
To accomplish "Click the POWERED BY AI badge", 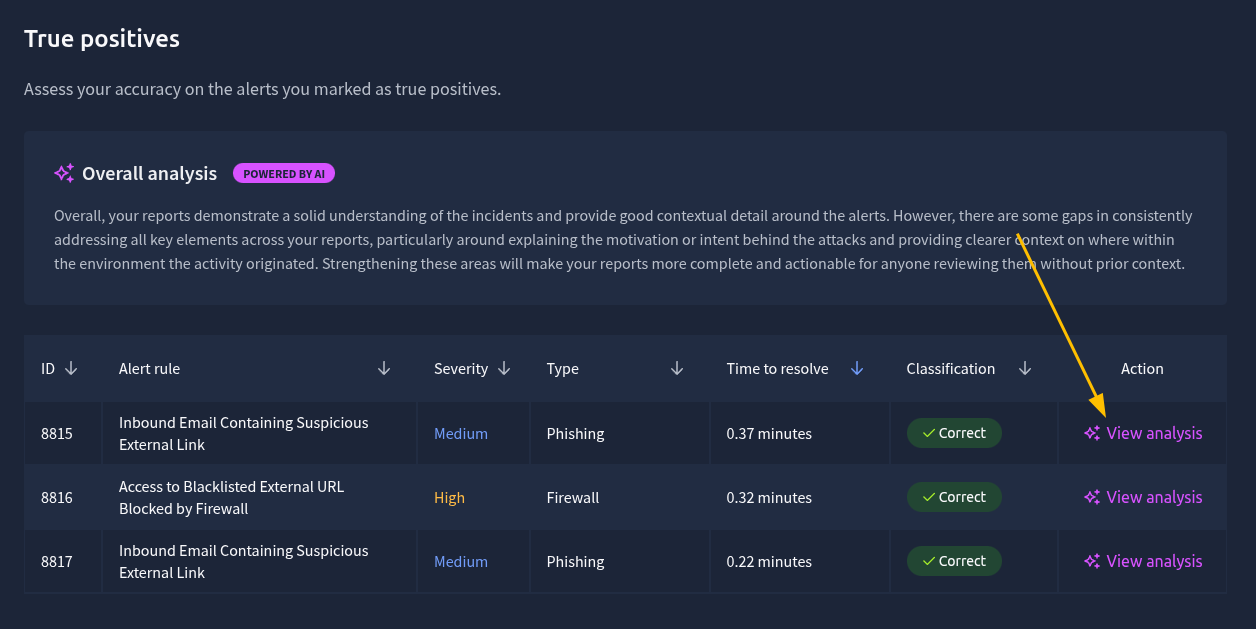I will (x=284, y=173).
